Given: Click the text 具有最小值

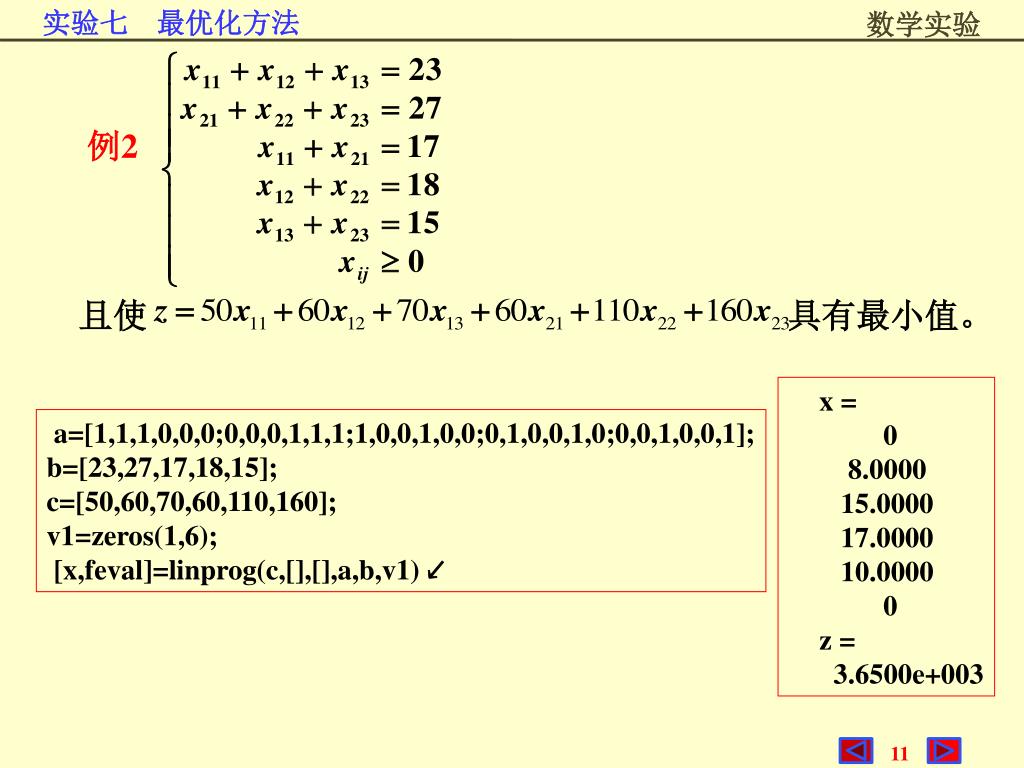Looking at the screenshot, I should click(x=874, y=316).
